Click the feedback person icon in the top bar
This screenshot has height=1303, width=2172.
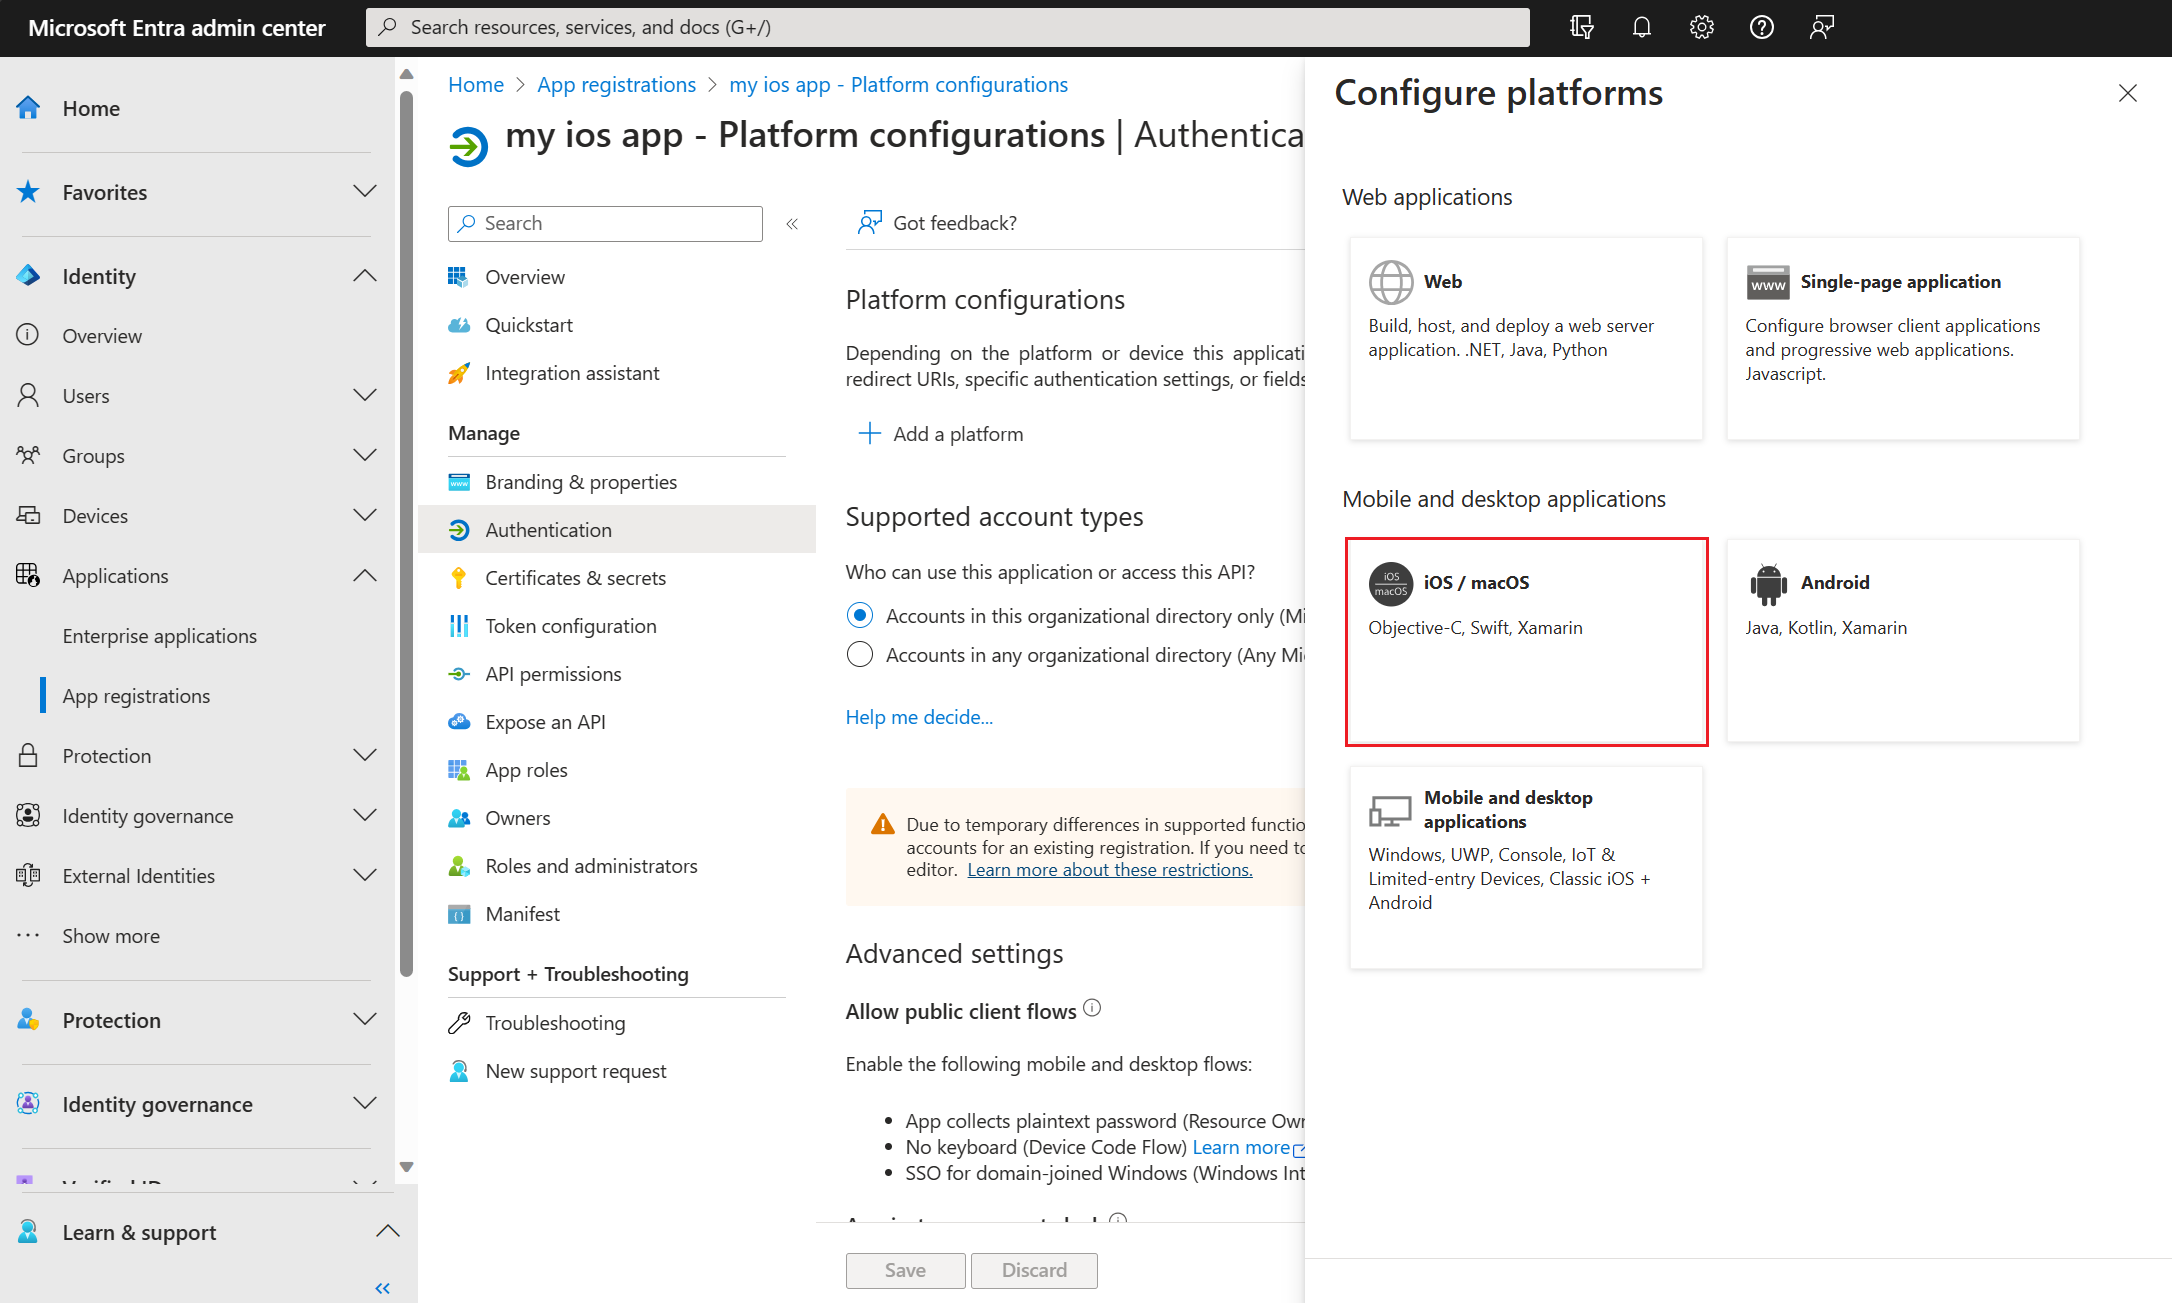(x=1821, y=27)
